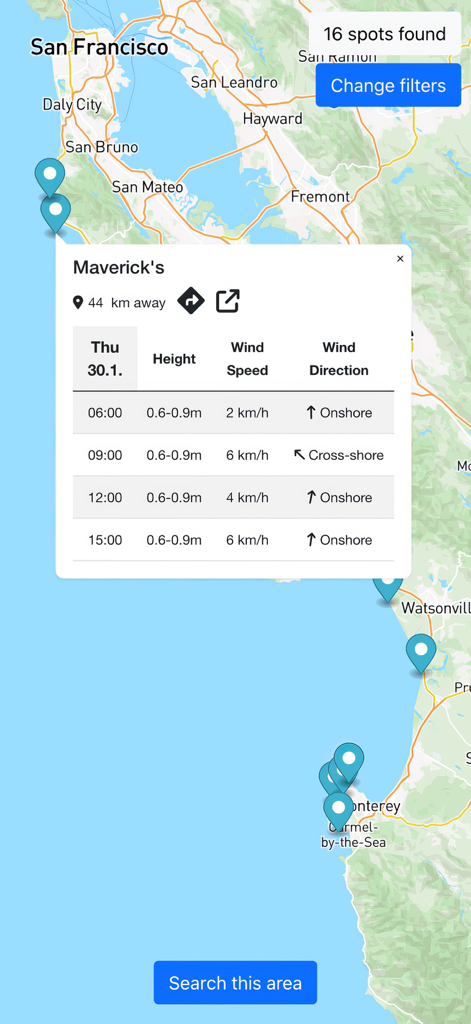The height and width of the screenshot is (1024, 471).
Task: Click Onshore direction in the 06:00 row
Action: pyautogui.click(x=339, y=413)
